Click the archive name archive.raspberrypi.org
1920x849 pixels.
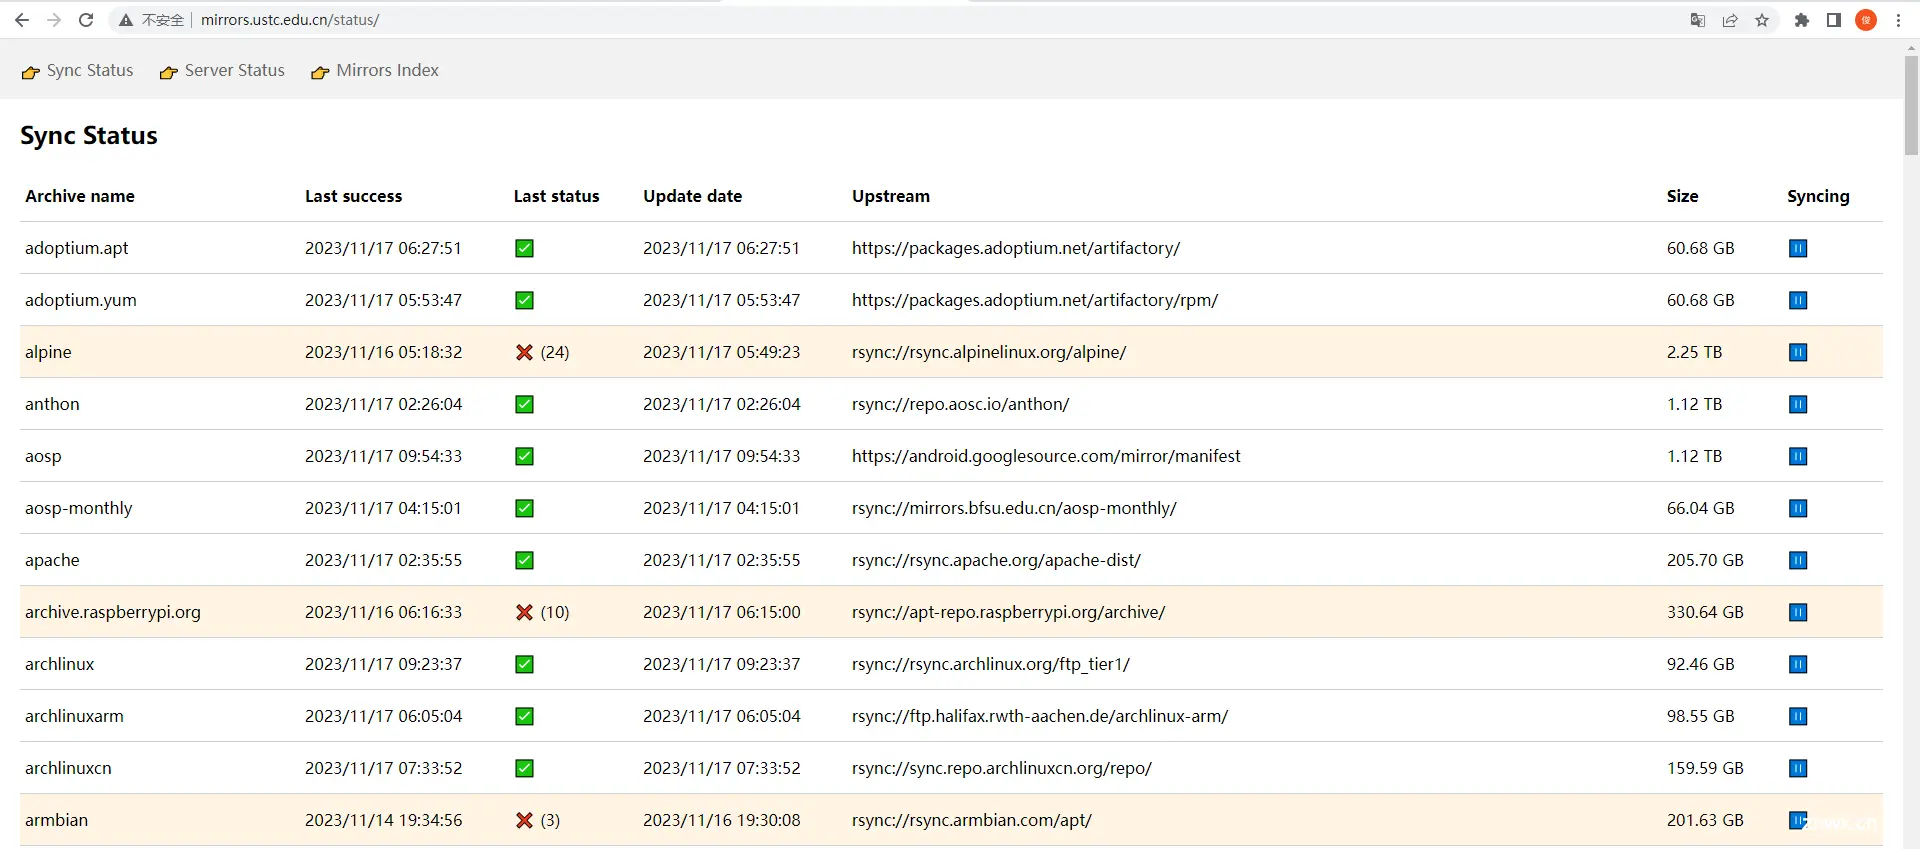[113, 612]
